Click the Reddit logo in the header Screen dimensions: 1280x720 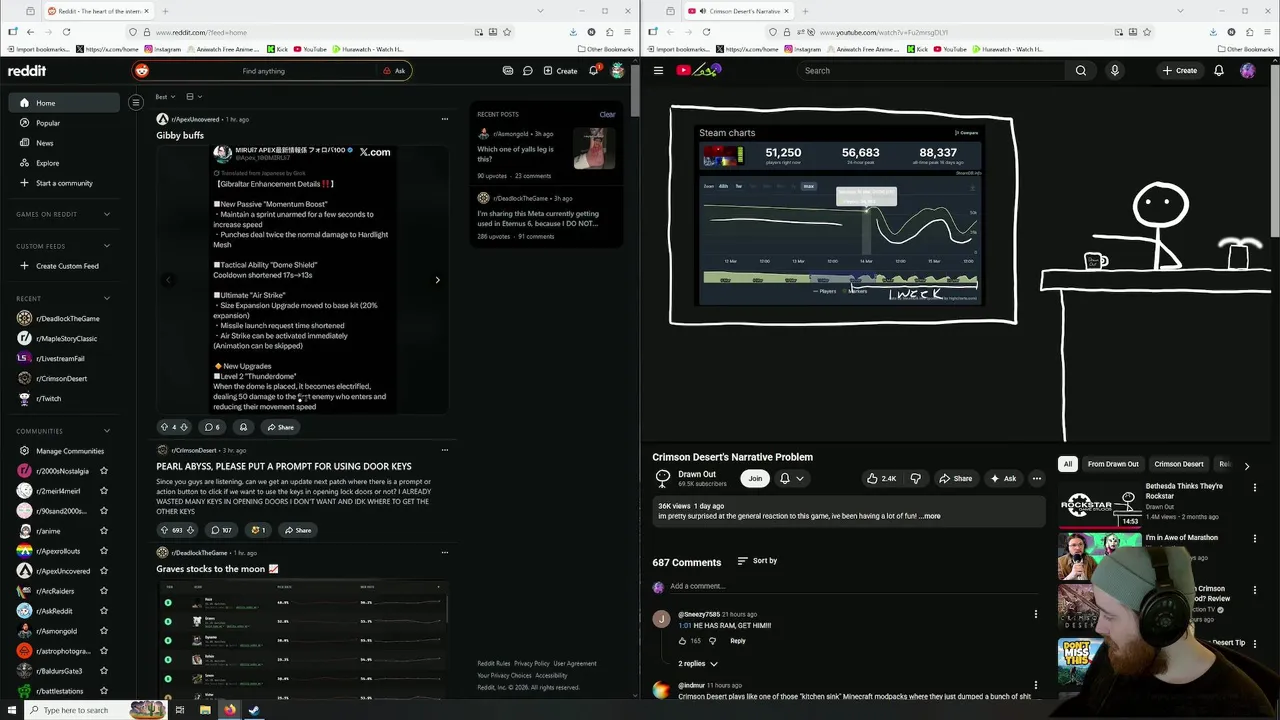pyautogui.click(x=27, y=71)
